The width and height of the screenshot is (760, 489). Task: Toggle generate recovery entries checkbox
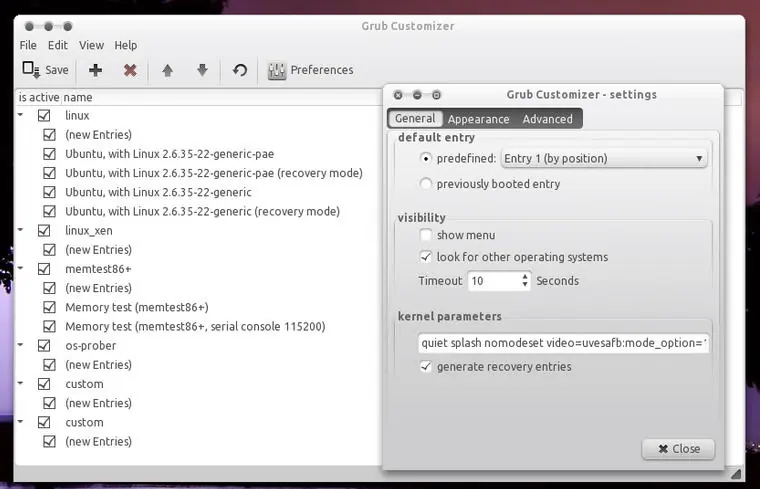[x=426, y=366]
